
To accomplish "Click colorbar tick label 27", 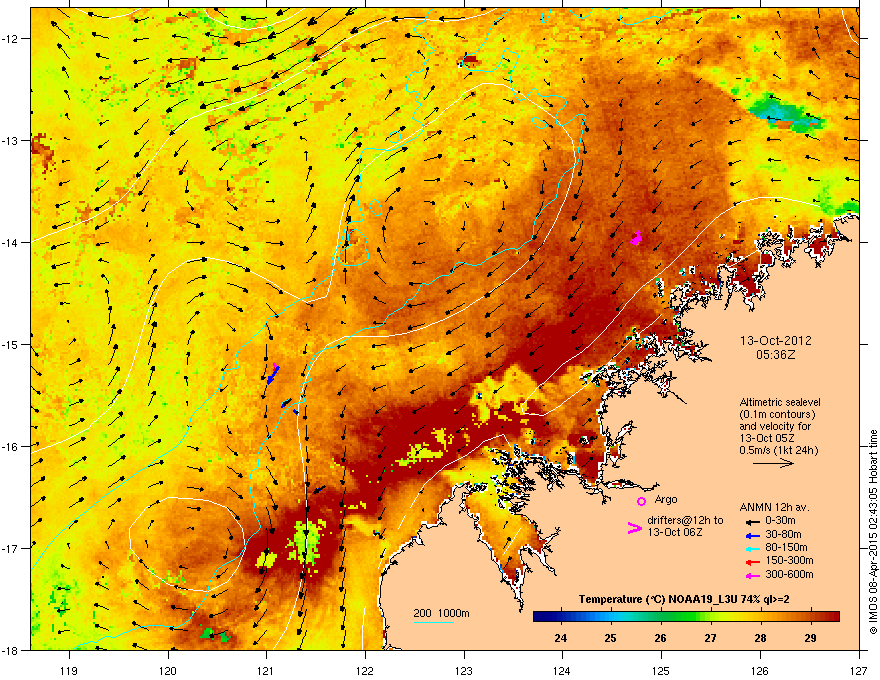I will click(x=711, y=638).
